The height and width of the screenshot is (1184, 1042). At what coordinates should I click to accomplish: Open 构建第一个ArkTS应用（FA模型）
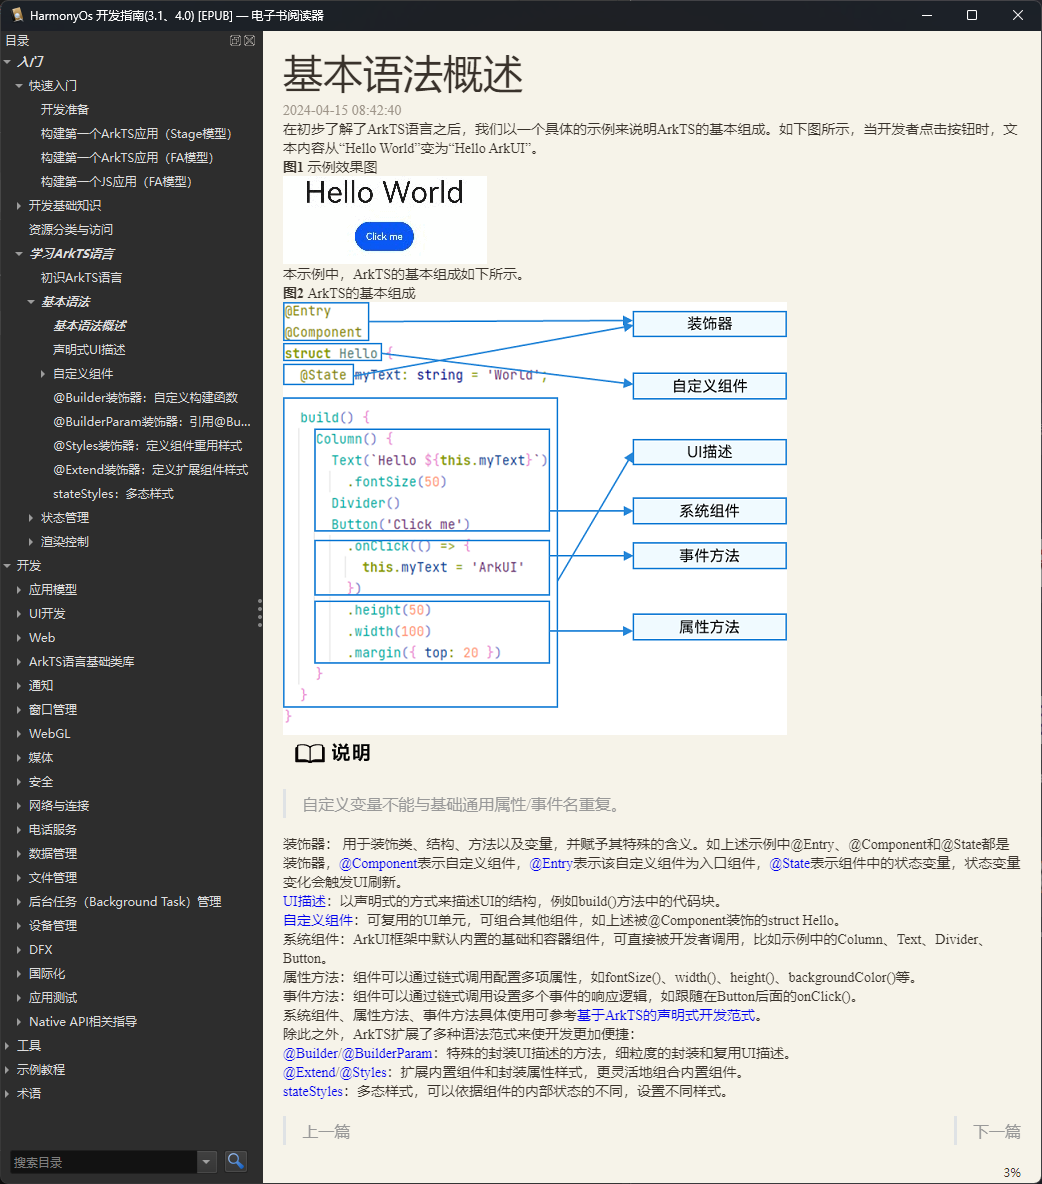click(x=127, y=158)
